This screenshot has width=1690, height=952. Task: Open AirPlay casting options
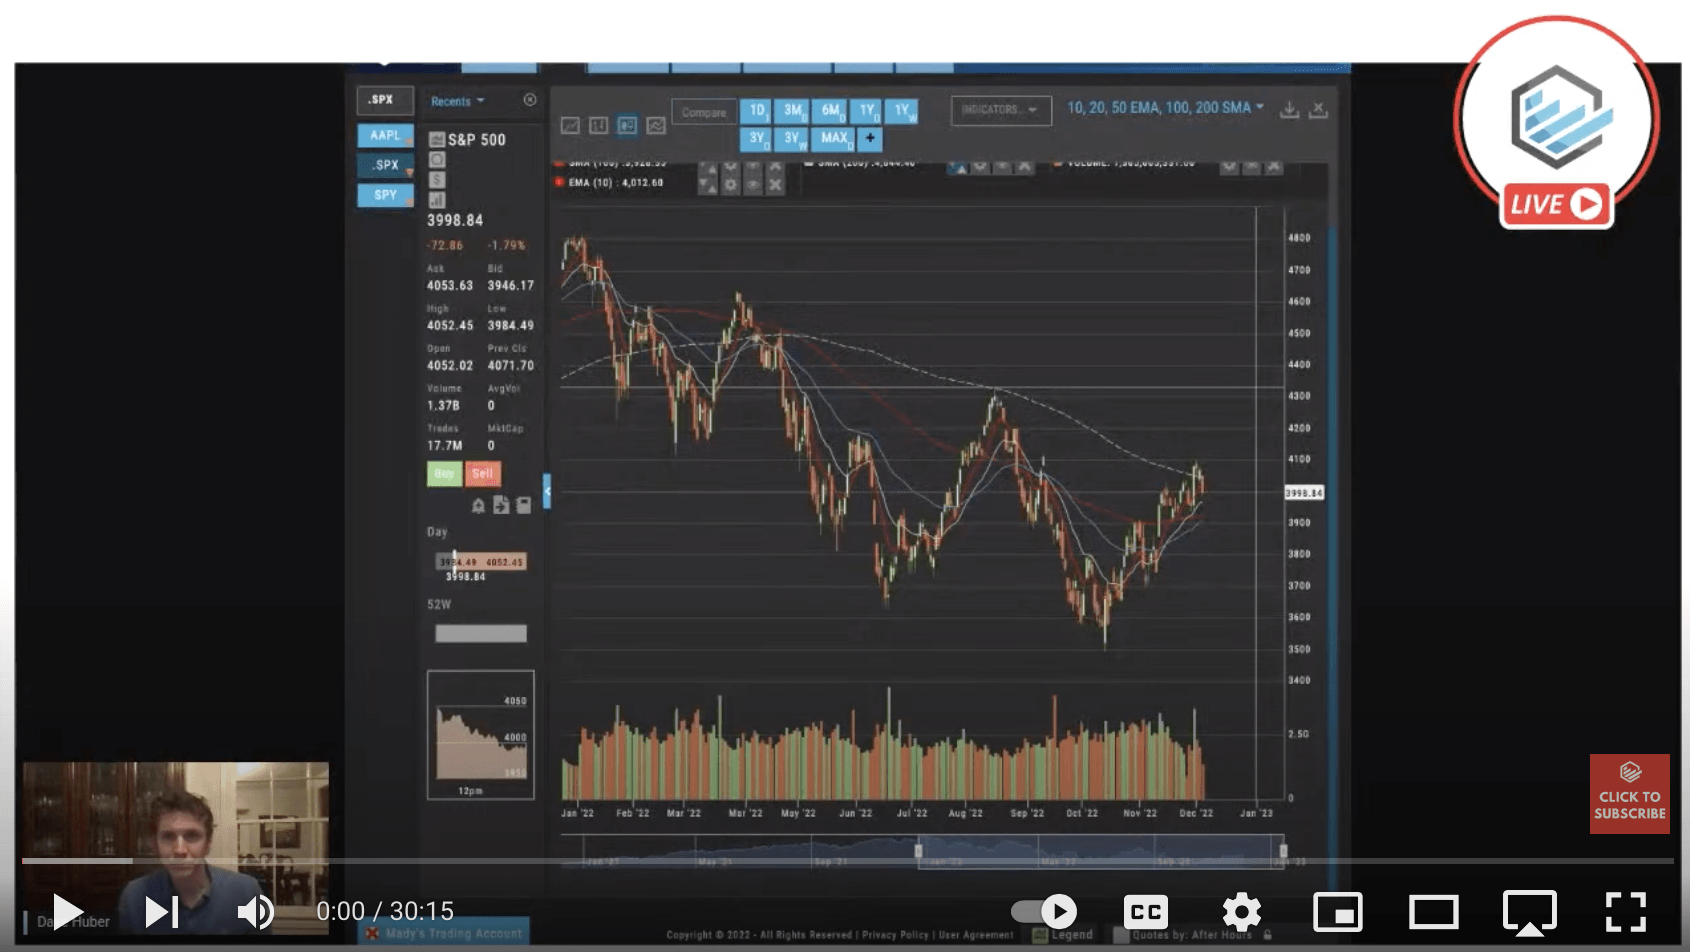pyautogui.click(x=1529, y=911)
